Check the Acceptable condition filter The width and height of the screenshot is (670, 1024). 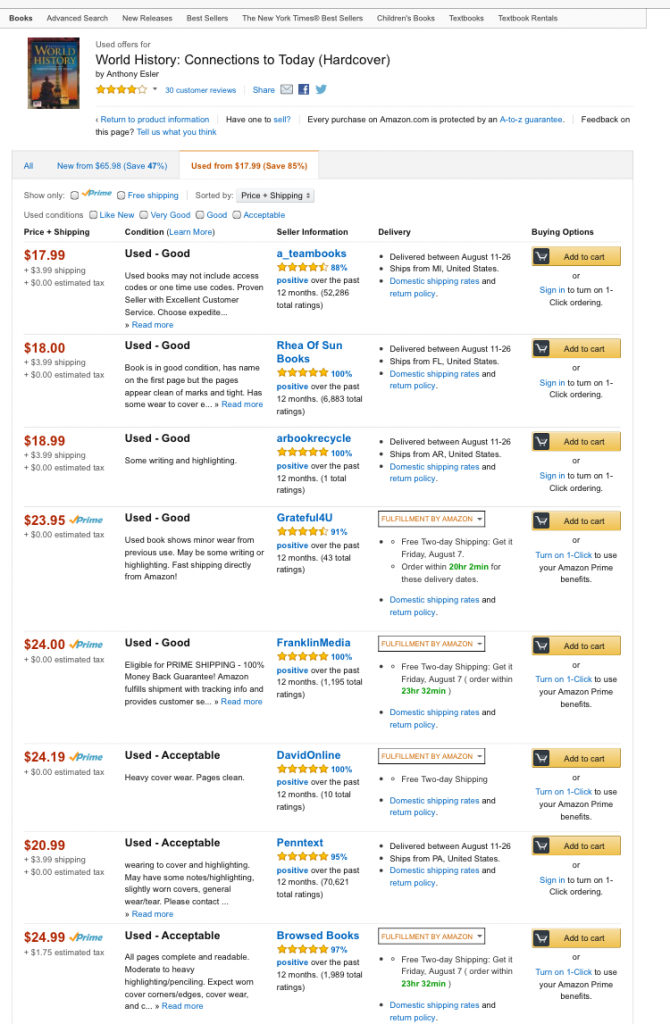pos(236,214)
